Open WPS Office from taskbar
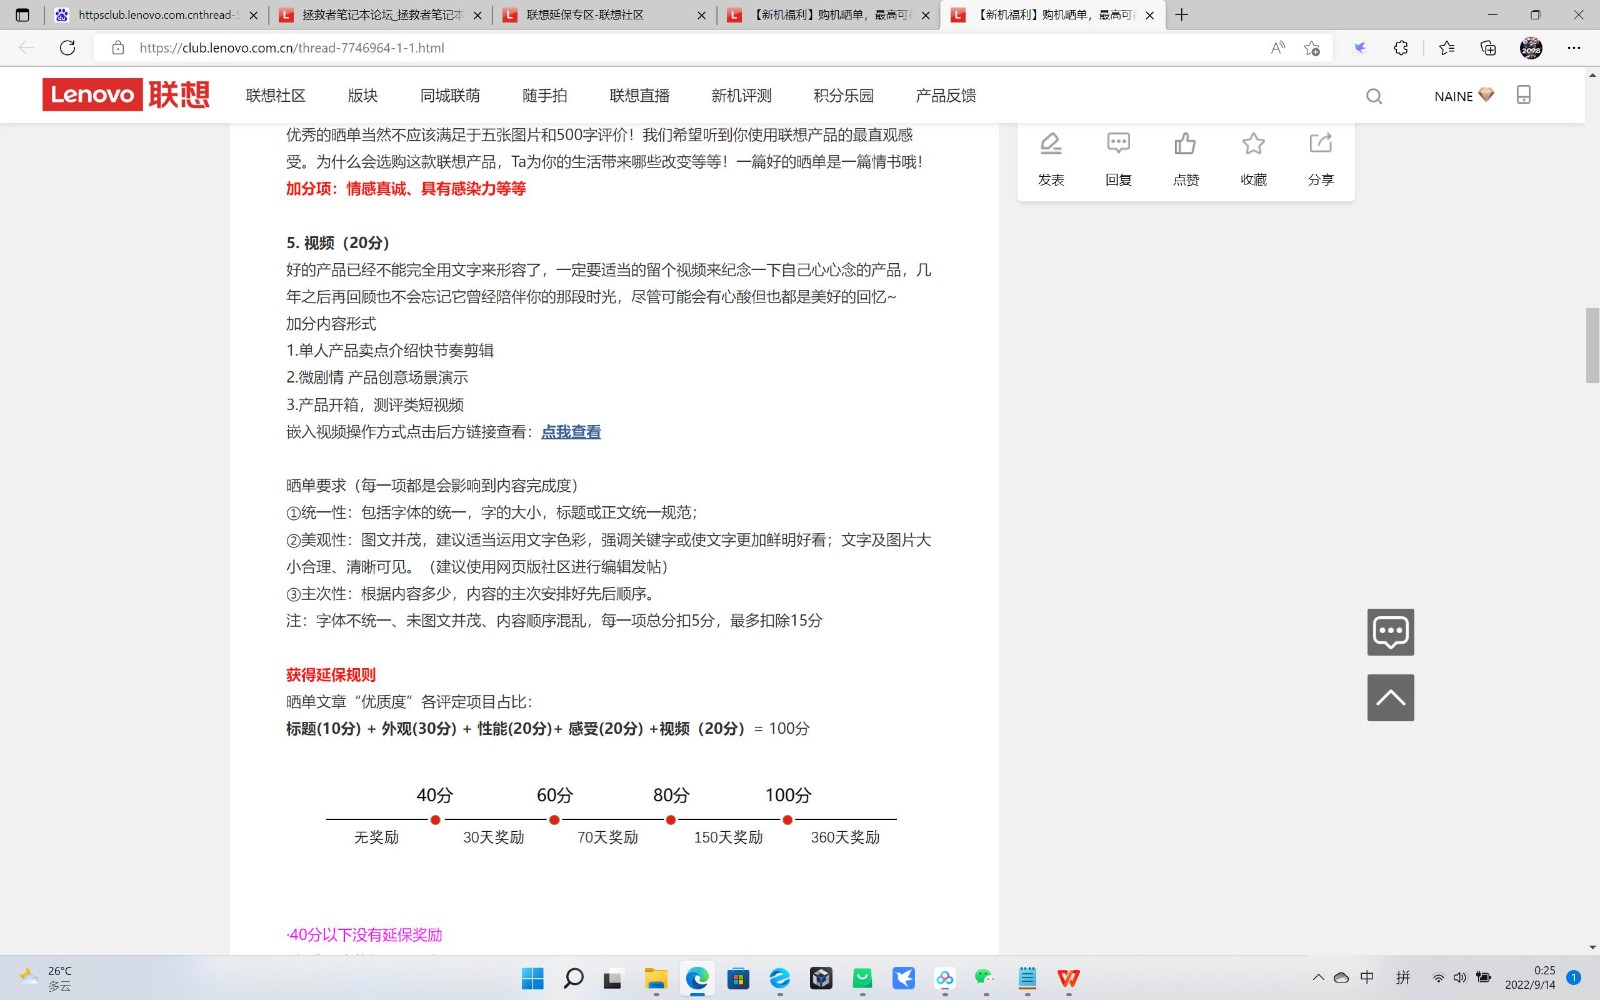The width and height of the screenshot is (1600, 1000). pyautogui.click(x=1069, y=978)
